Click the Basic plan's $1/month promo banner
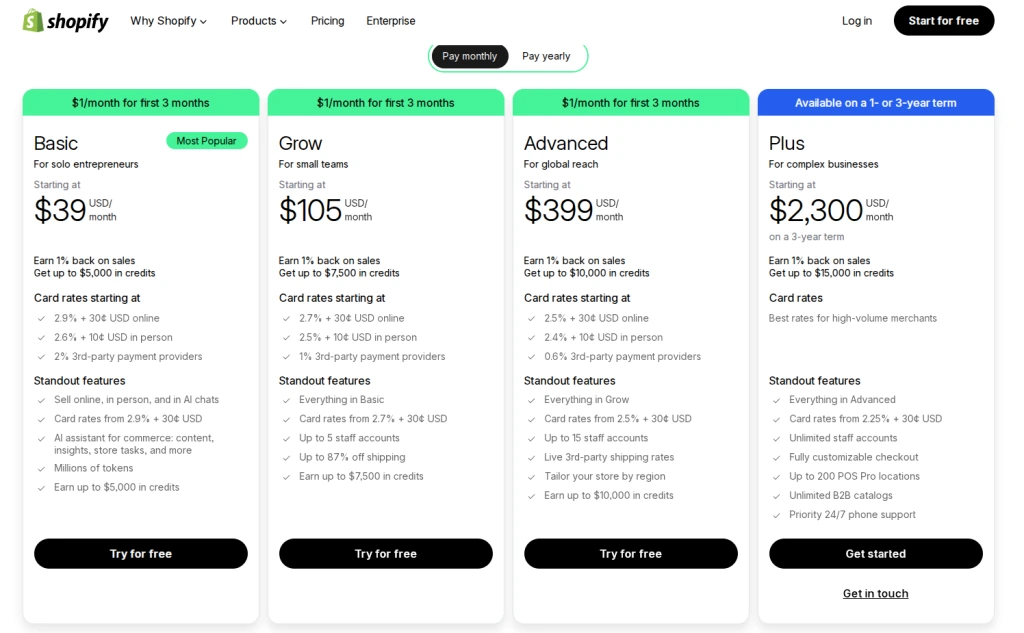 point(140,103)
